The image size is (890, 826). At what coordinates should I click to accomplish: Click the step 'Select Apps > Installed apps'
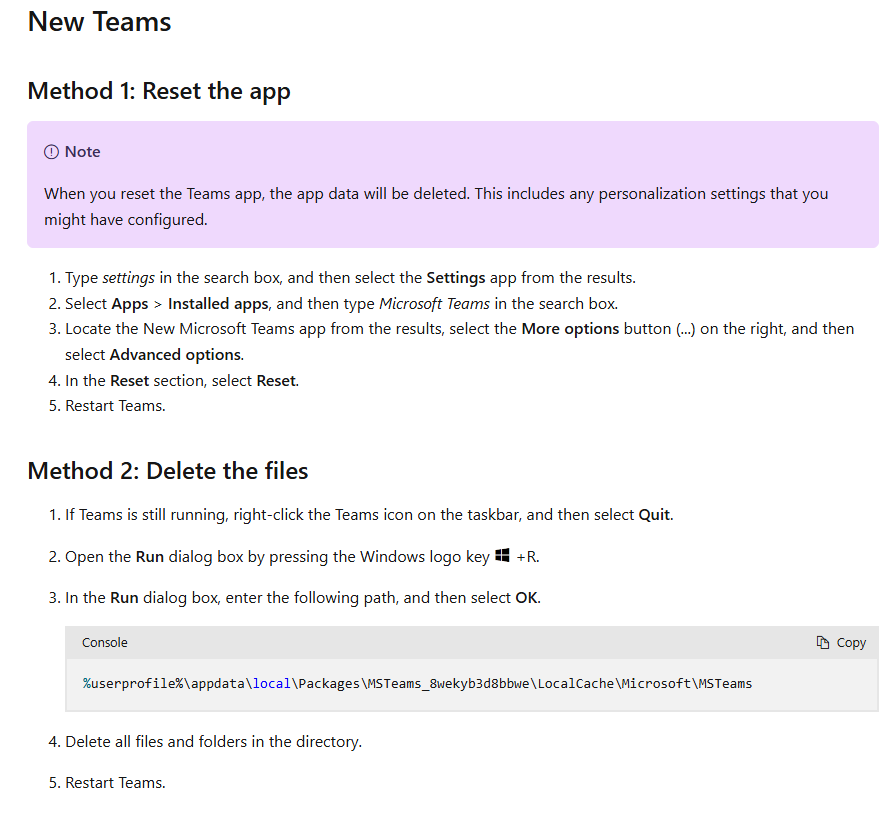(342, 304)
